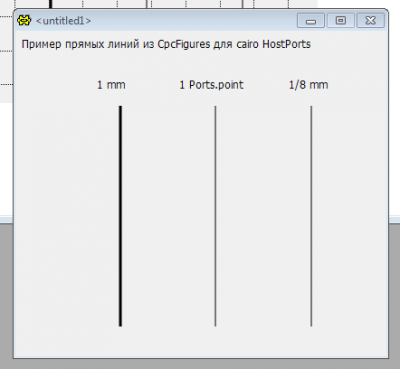
Task: Click the <untitled1> window title text
Action: 63,21
